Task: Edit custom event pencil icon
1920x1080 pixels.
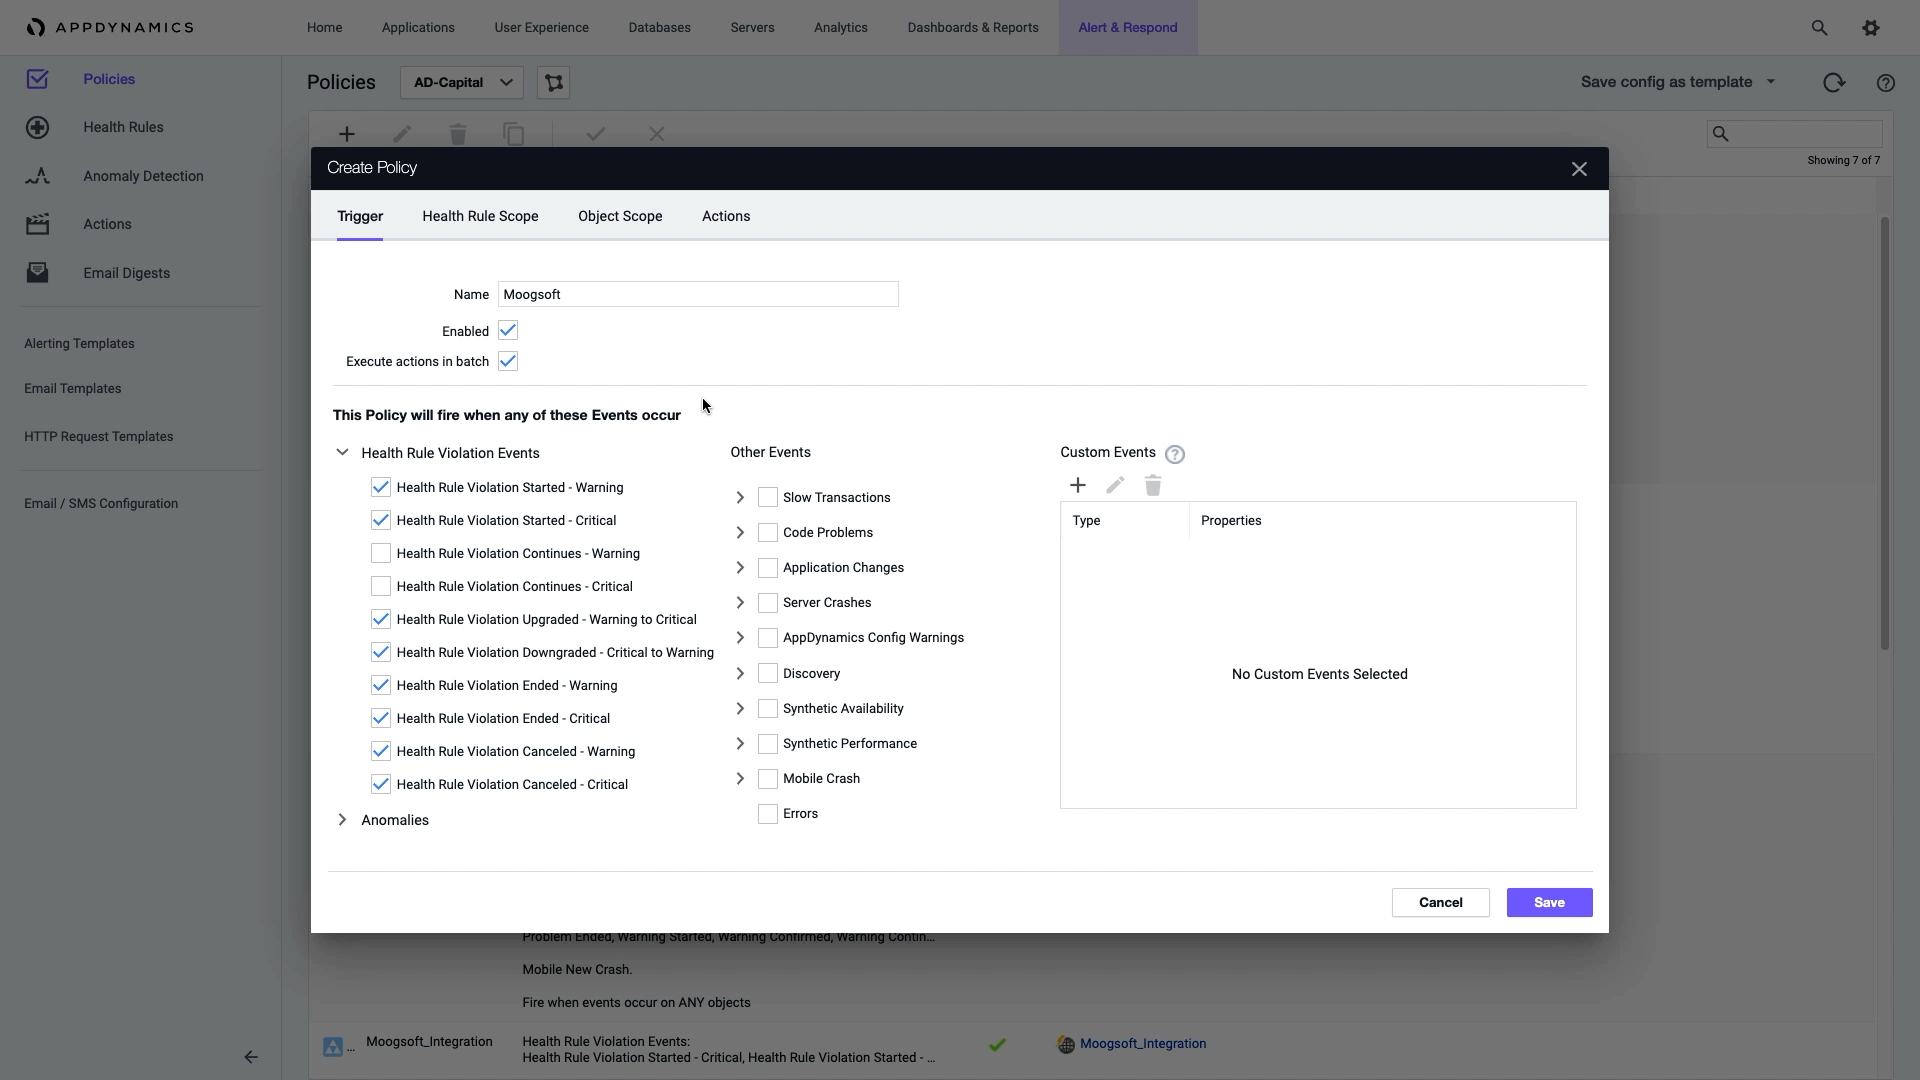Action: pyautogui.click(x=1115, y=485)
